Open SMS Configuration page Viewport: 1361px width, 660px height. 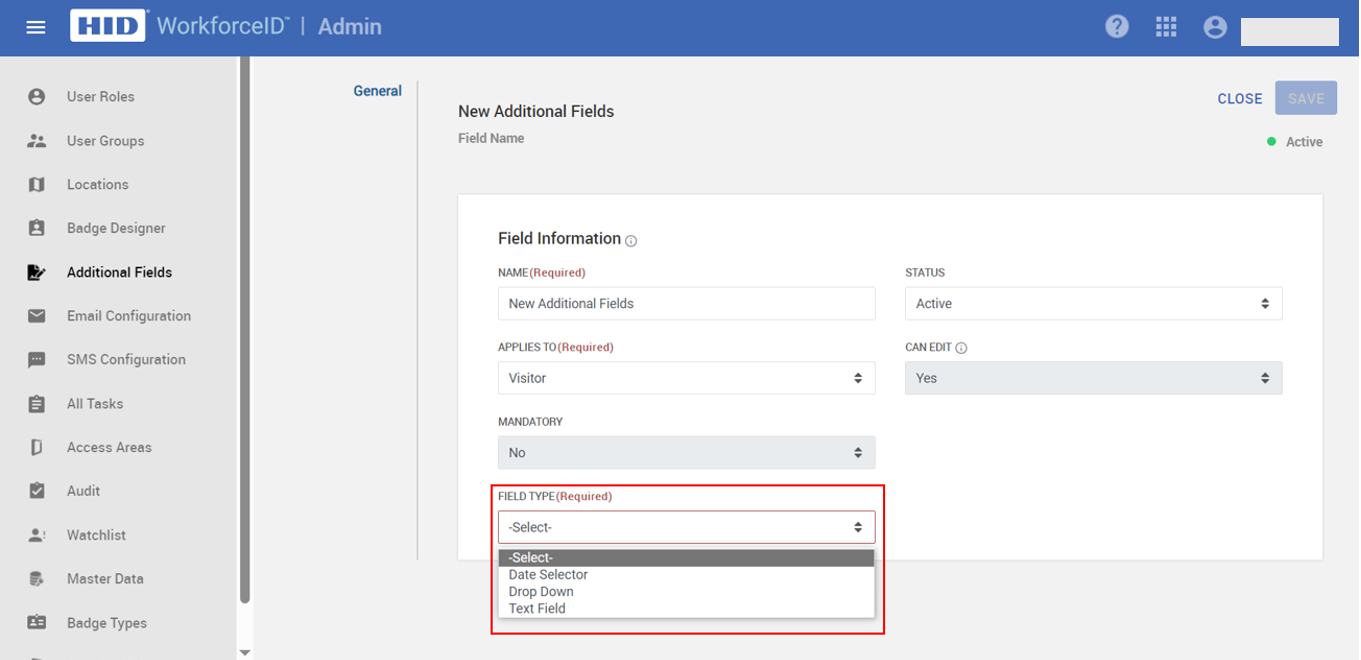point(126,360)
